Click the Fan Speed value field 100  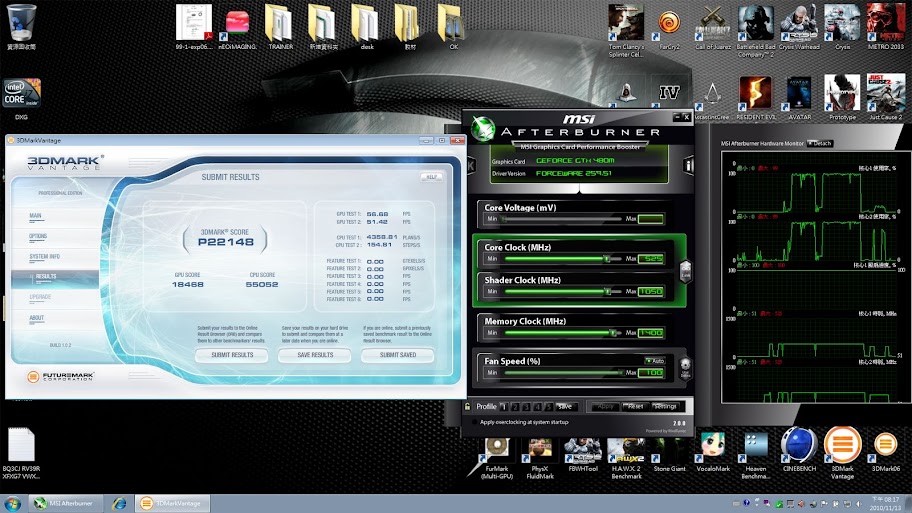[651, 372]
